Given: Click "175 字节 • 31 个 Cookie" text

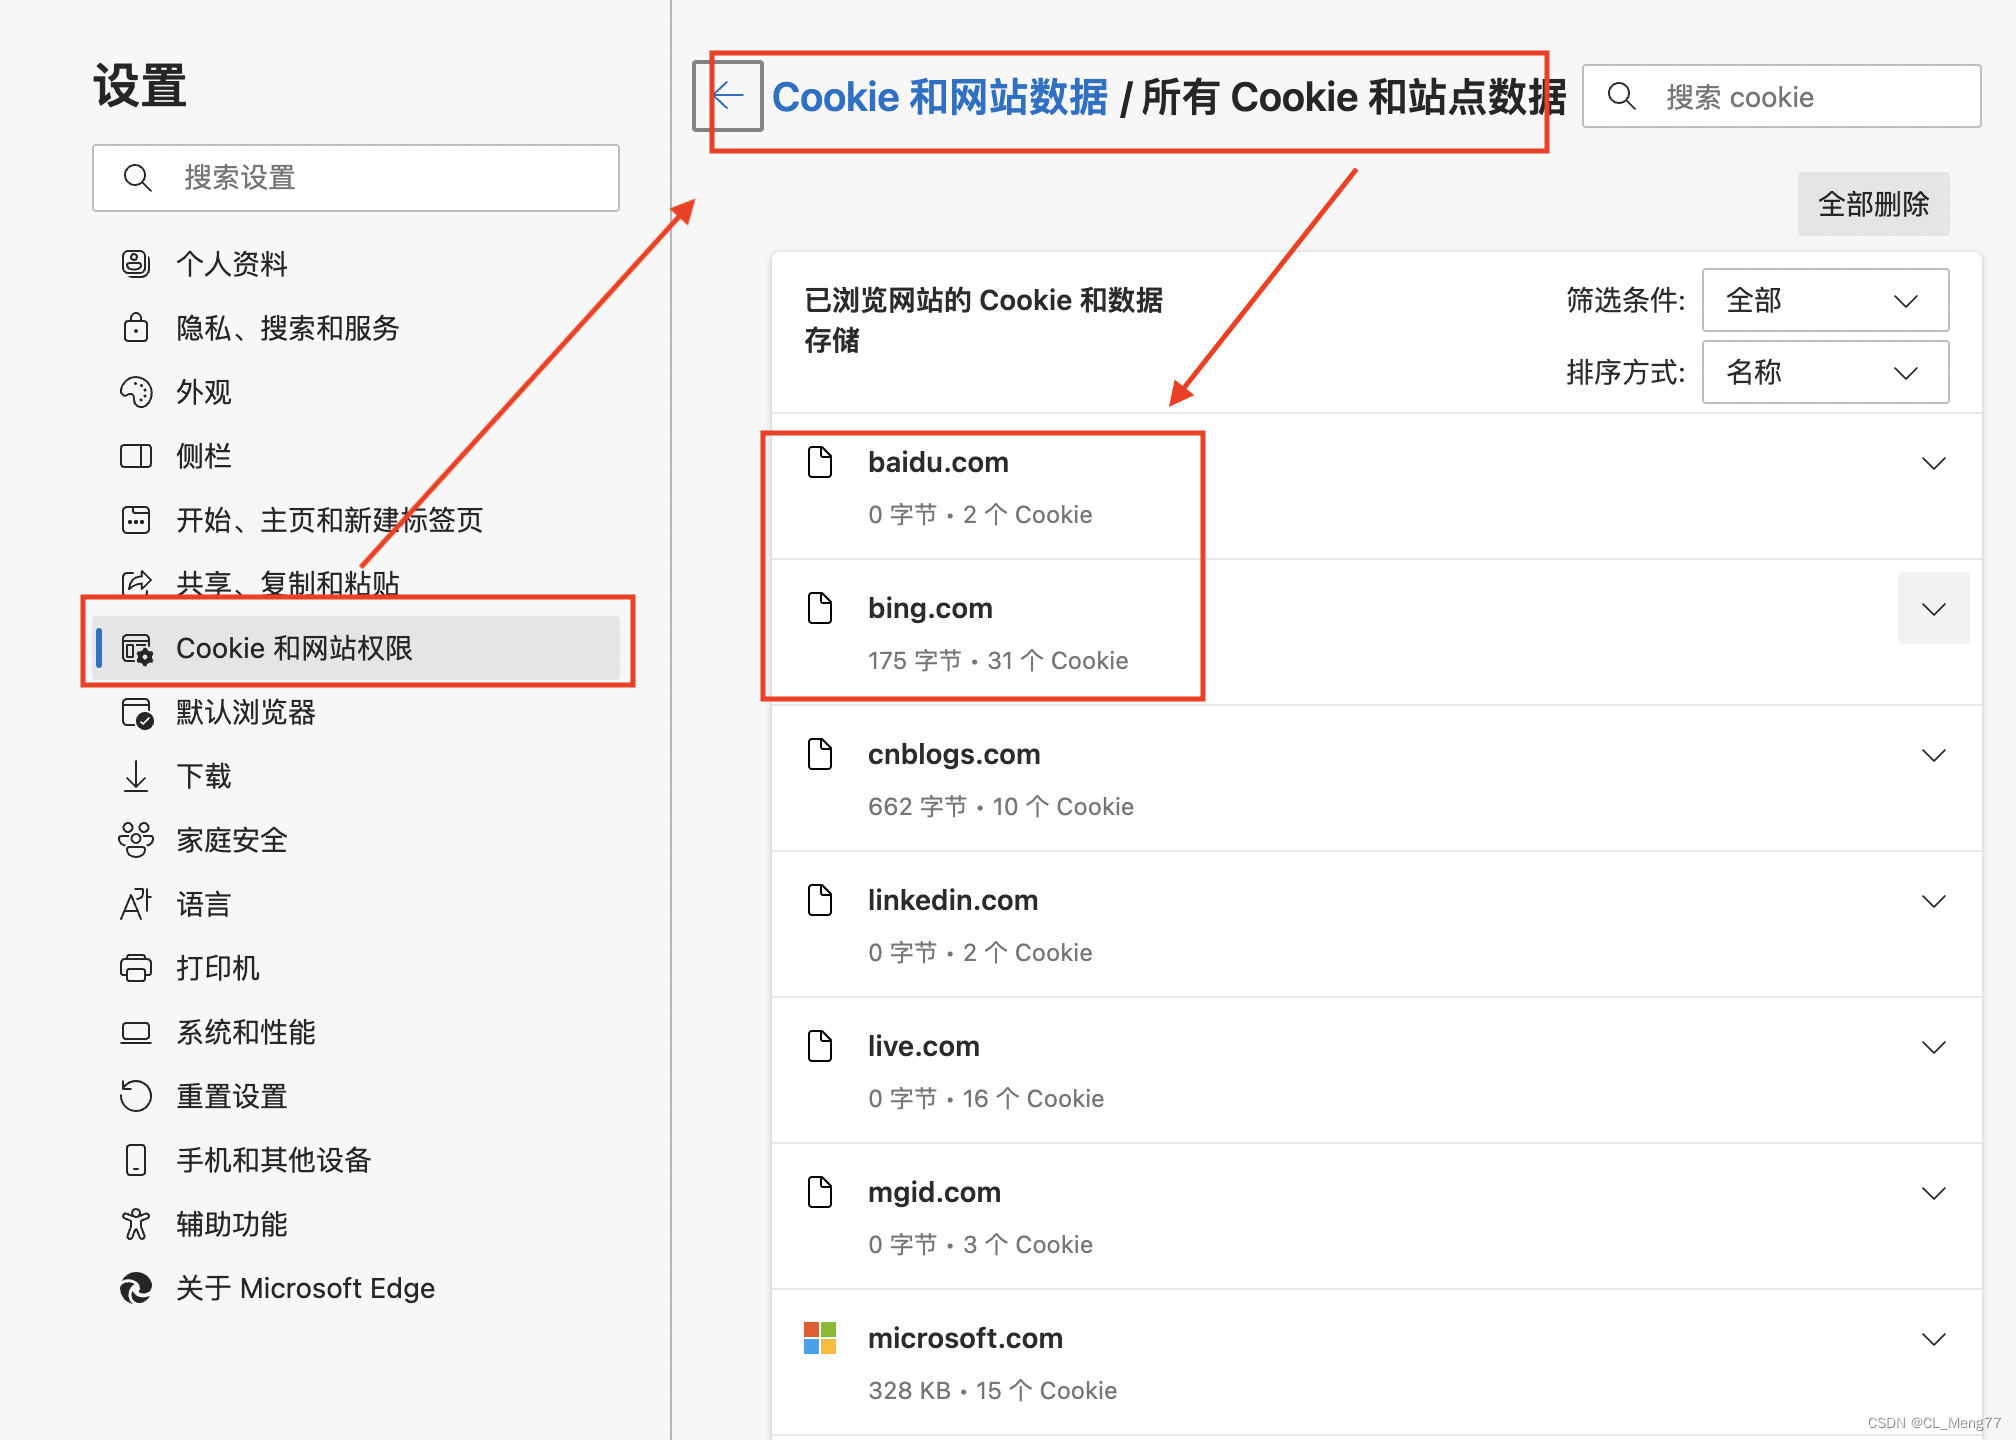Looking at the screenshot, I should click(998, 660).
